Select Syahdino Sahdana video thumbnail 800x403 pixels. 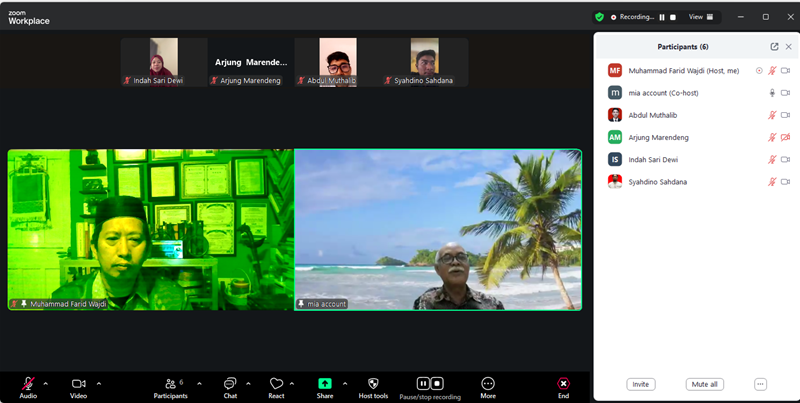tap(424, 62)
